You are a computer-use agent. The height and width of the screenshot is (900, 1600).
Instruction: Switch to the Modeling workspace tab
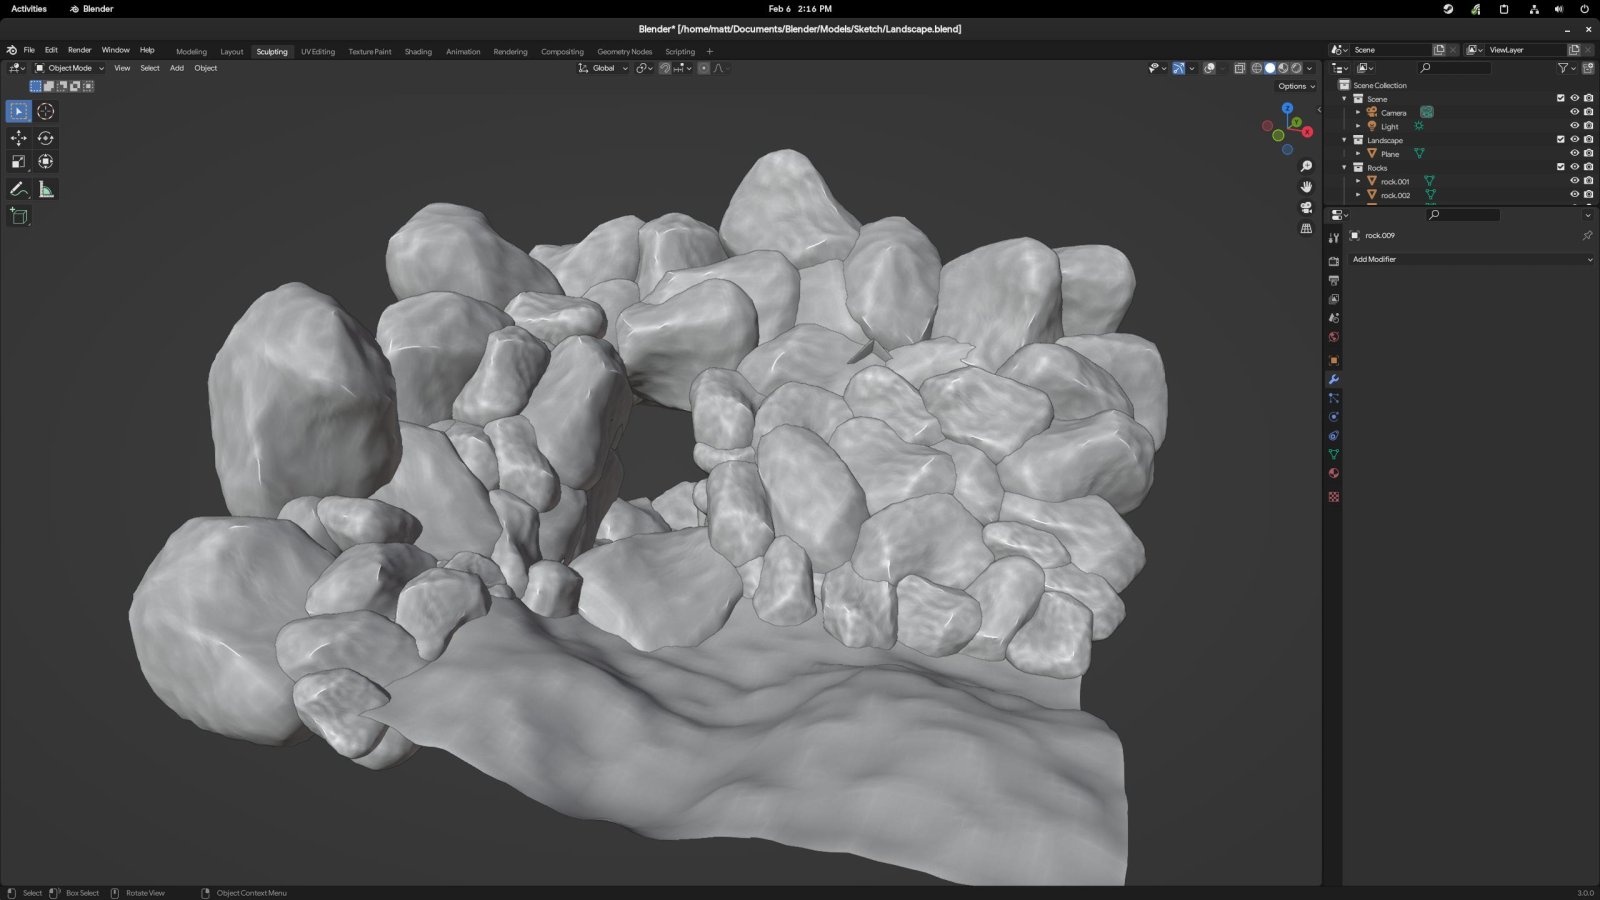click(191, 51)
